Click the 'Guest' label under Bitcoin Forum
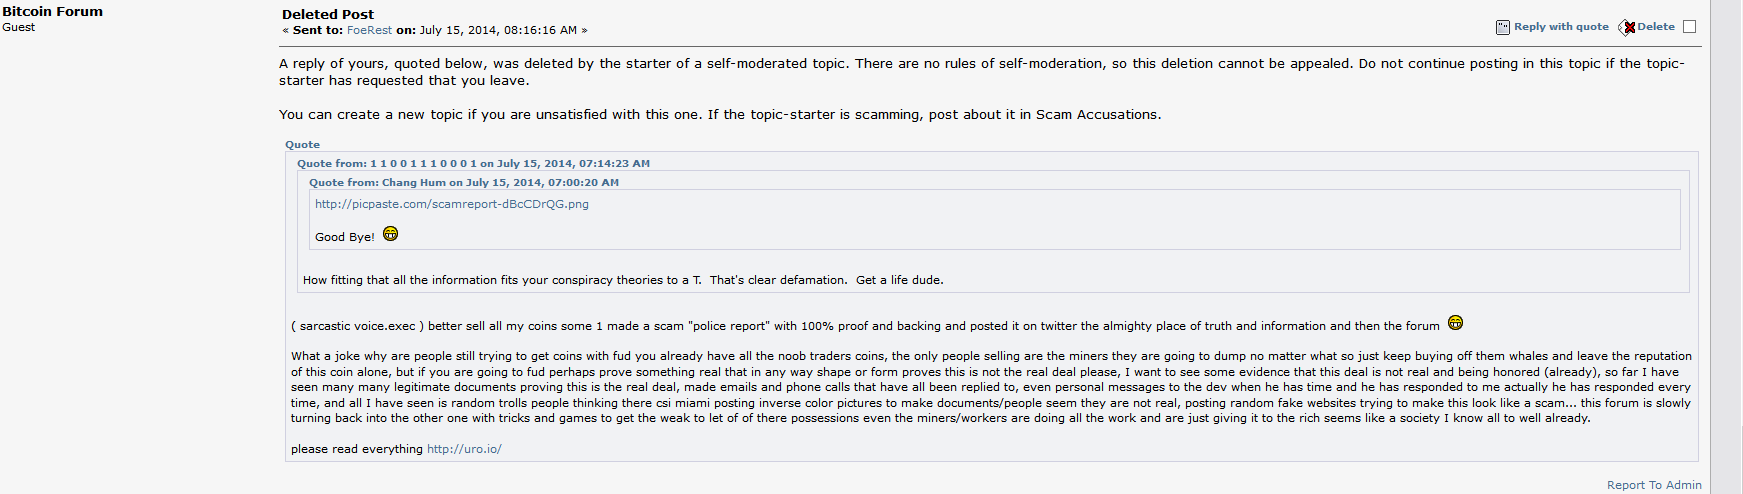This screenshot has height=494, width=1743. point(18,27)
